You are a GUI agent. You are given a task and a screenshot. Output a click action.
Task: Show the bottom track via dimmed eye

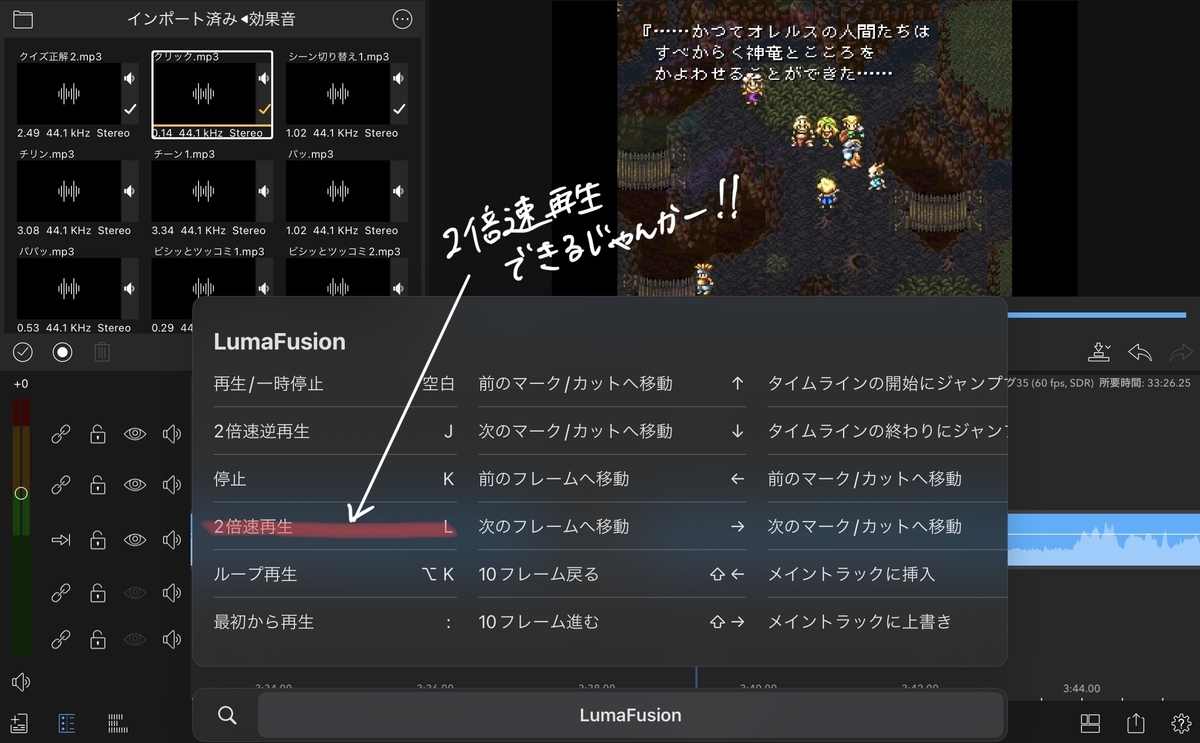pyautogui.click(x=134, y=639)
